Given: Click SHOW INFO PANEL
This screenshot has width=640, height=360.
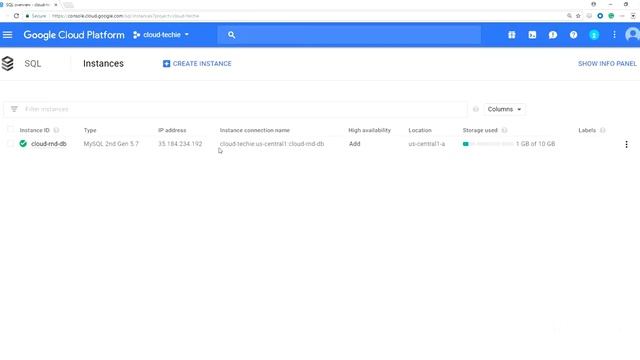Looking at the screenshot, I should click(607, 64).
